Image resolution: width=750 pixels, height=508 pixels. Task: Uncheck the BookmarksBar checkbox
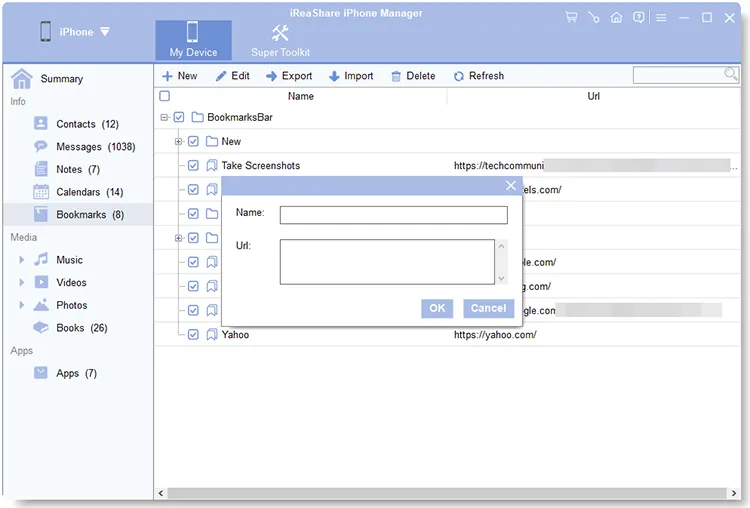[x=179, y=117]
